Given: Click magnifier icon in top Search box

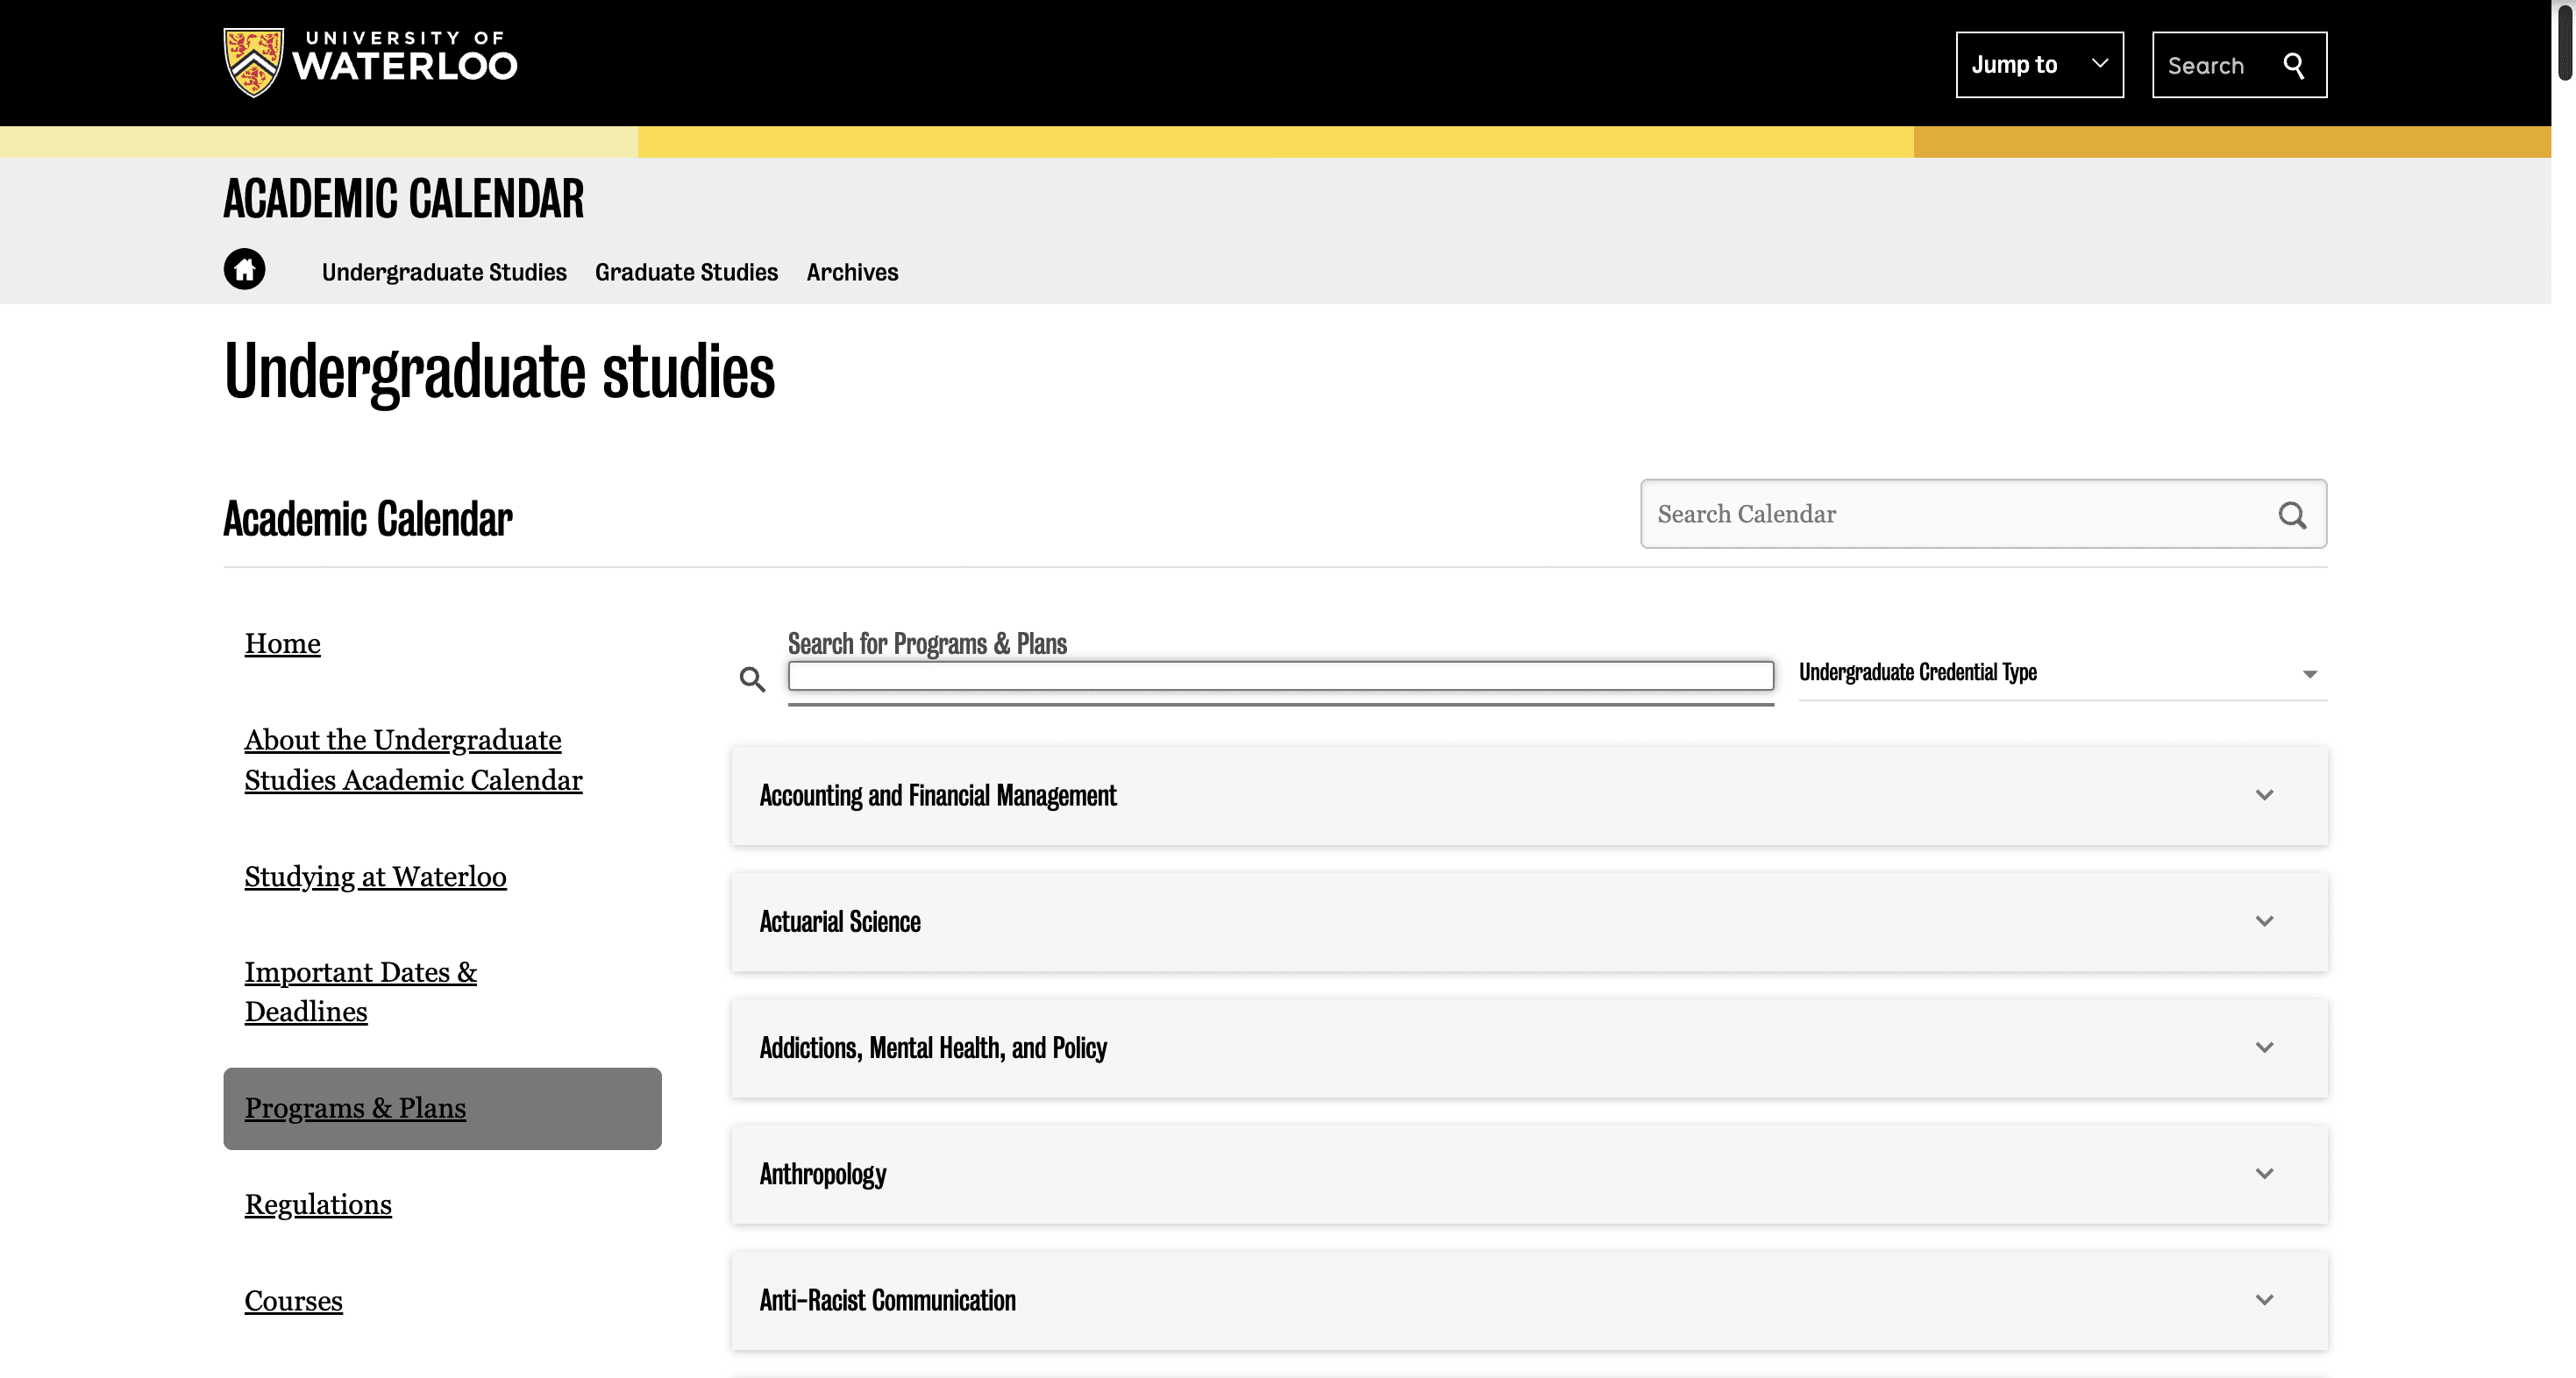Looking at the screenshot, I should point(2293,66).
